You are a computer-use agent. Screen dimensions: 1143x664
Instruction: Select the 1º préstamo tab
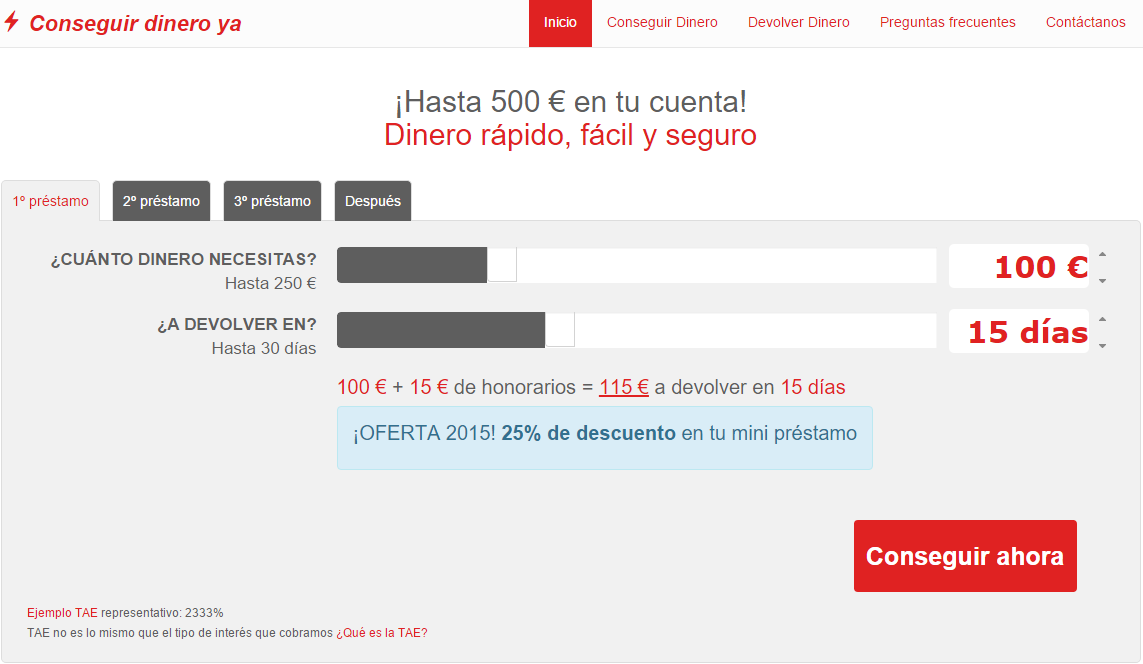[x=50, y=201]
